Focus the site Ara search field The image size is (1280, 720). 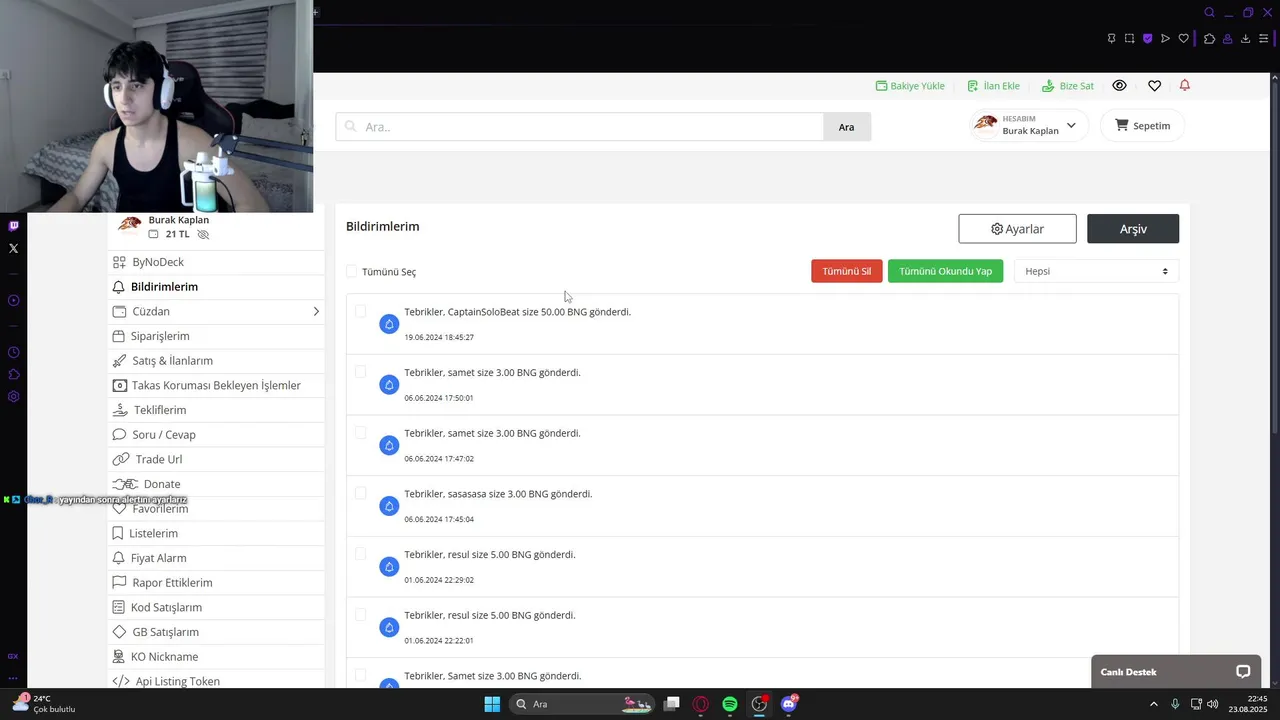click(580, 127)
